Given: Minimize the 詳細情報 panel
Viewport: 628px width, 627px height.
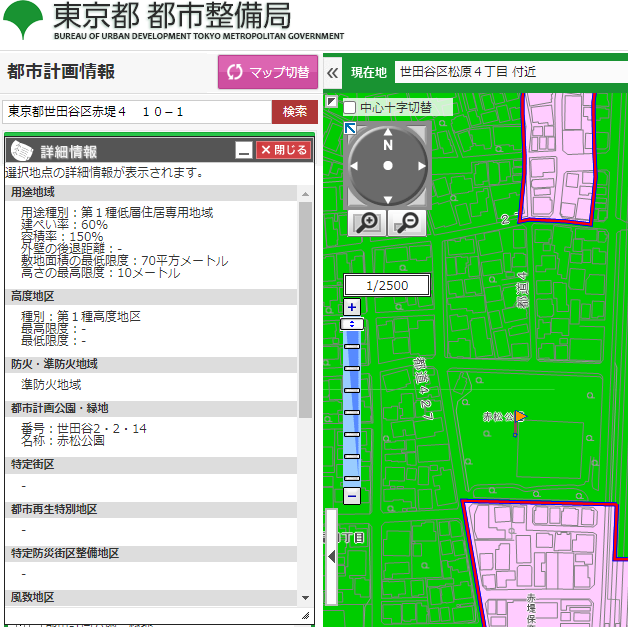Looking at the screenshot, I should point(243,151).
